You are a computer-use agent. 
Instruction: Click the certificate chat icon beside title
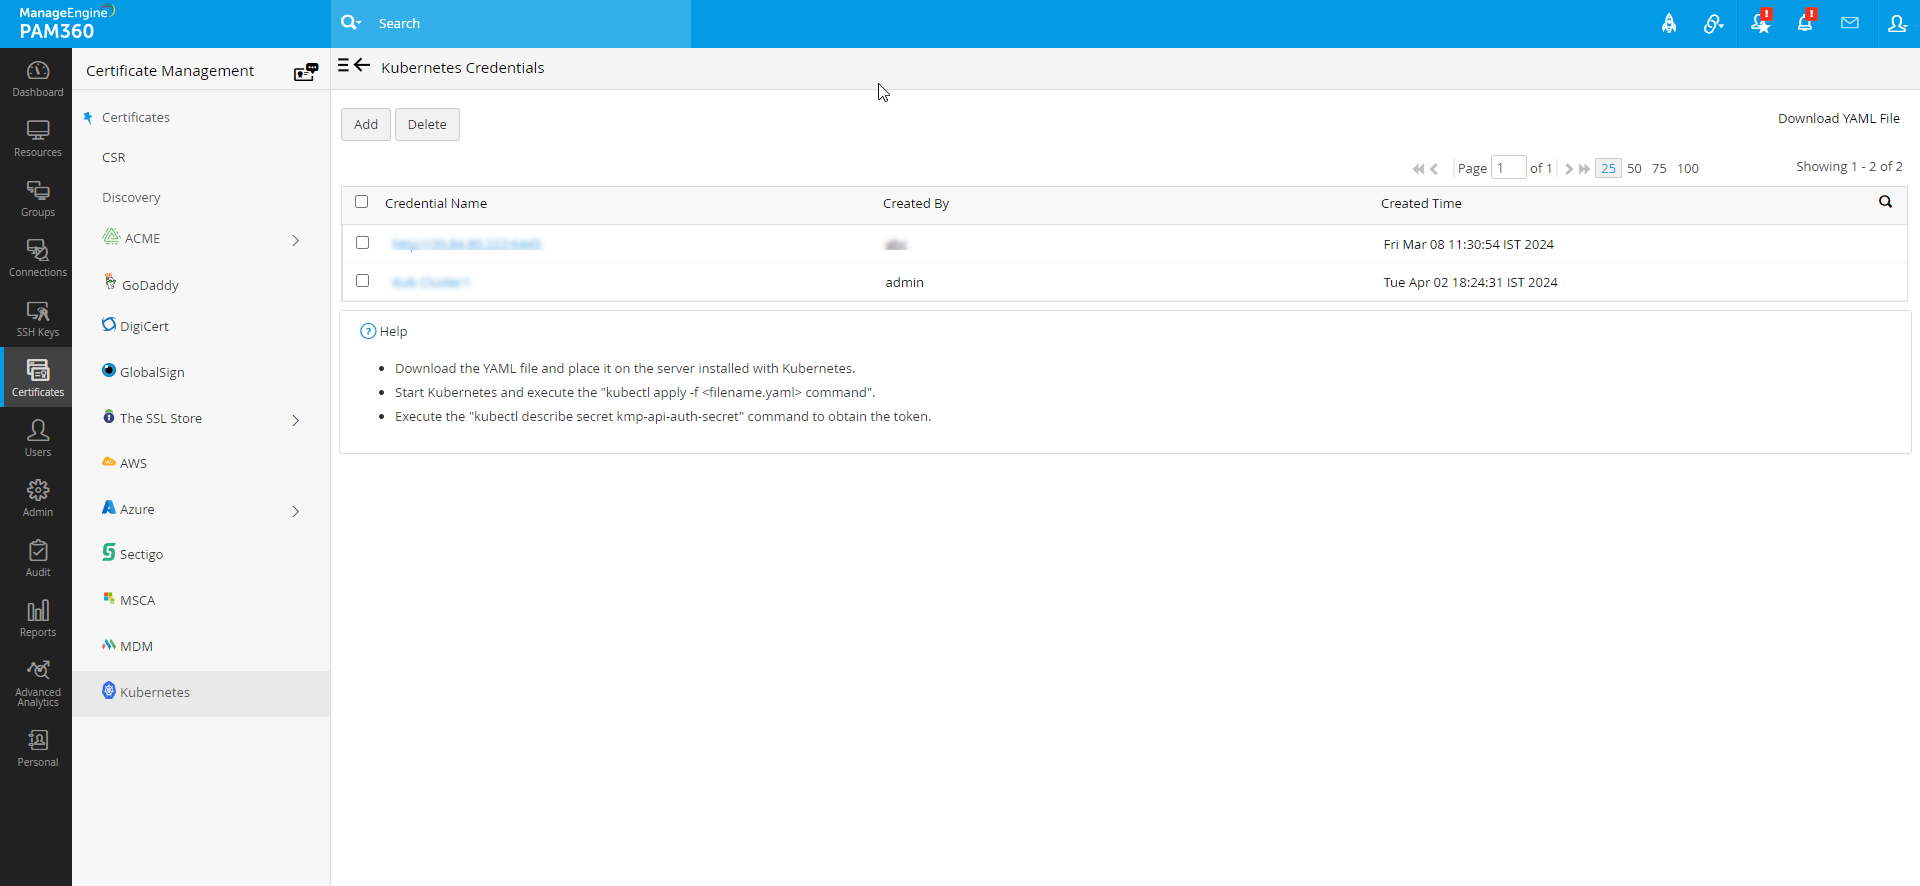click(305, 72)
